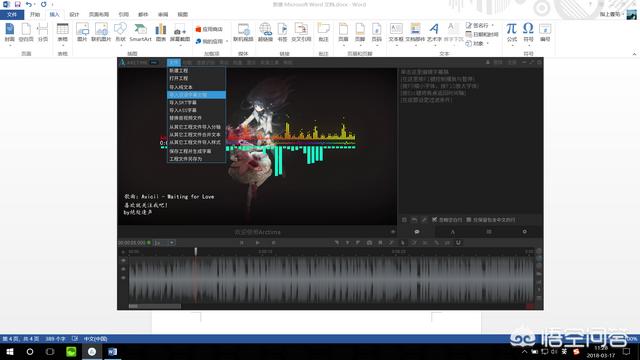Image resolution: width=640 pixels, height=360 pixels.
Task: Open Cortana search circle on taskbar
Action: 30,351
